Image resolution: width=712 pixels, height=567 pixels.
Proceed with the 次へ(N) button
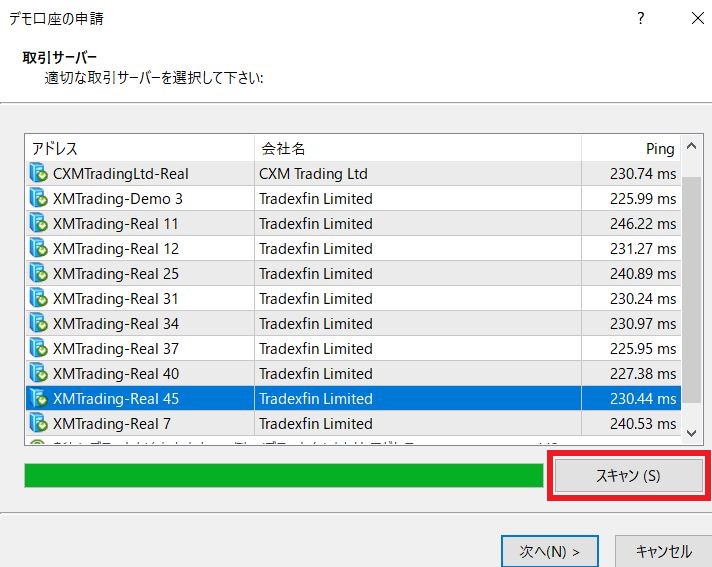(549, 551)
